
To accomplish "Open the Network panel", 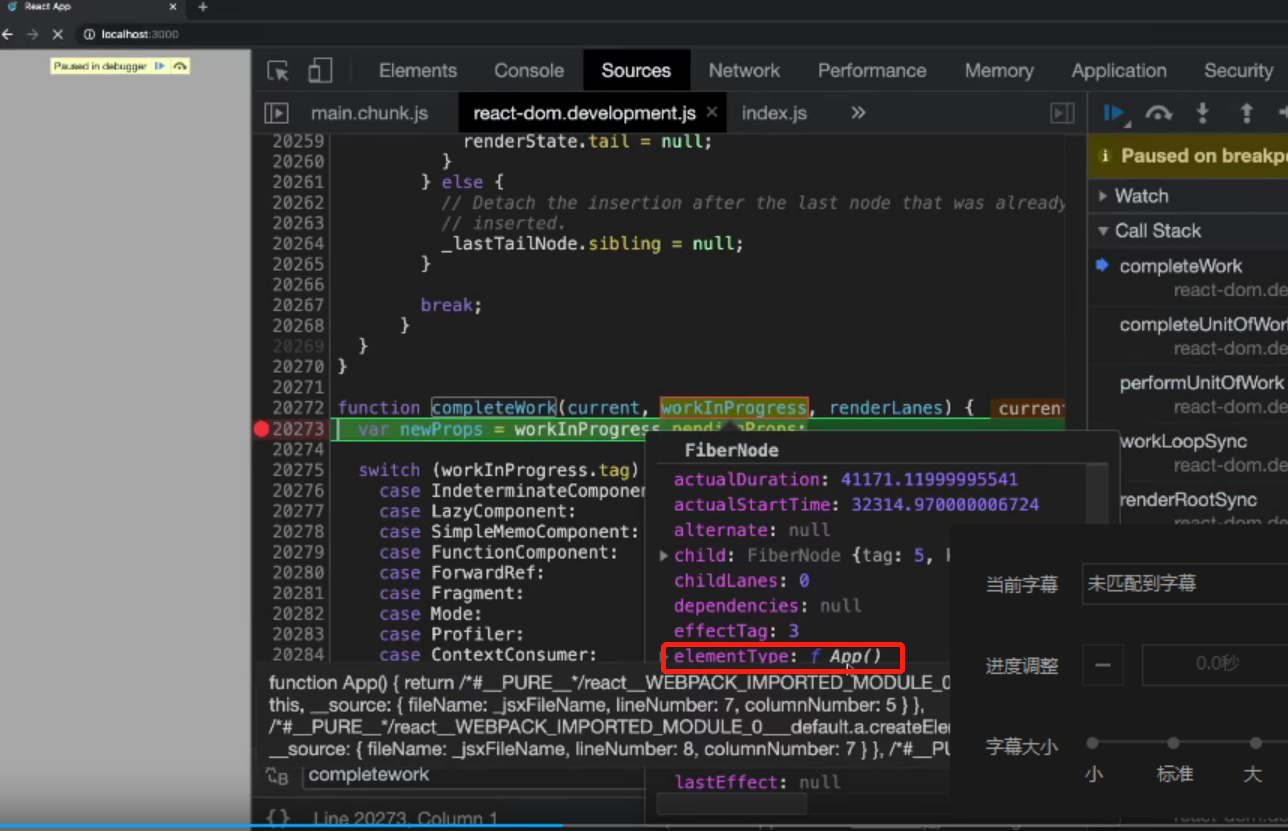I will click(744, 71).
